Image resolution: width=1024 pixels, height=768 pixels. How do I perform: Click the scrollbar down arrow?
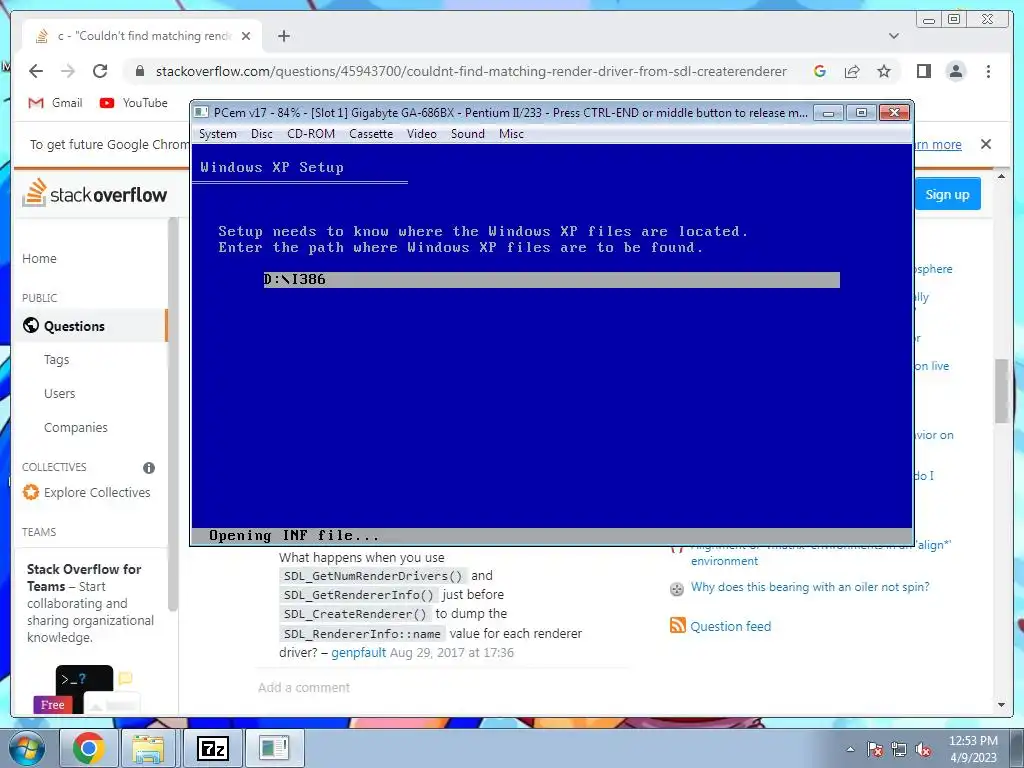point(1002,705)
